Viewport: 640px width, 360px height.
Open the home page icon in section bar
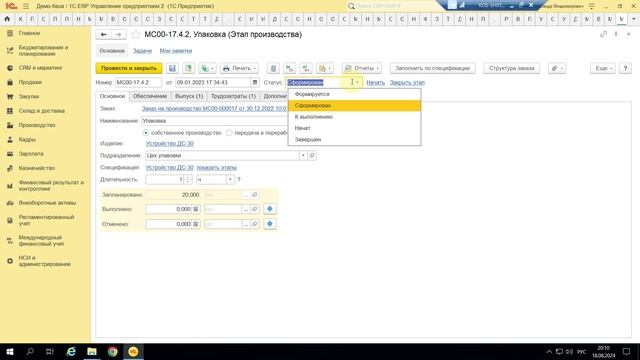(7, 19)
